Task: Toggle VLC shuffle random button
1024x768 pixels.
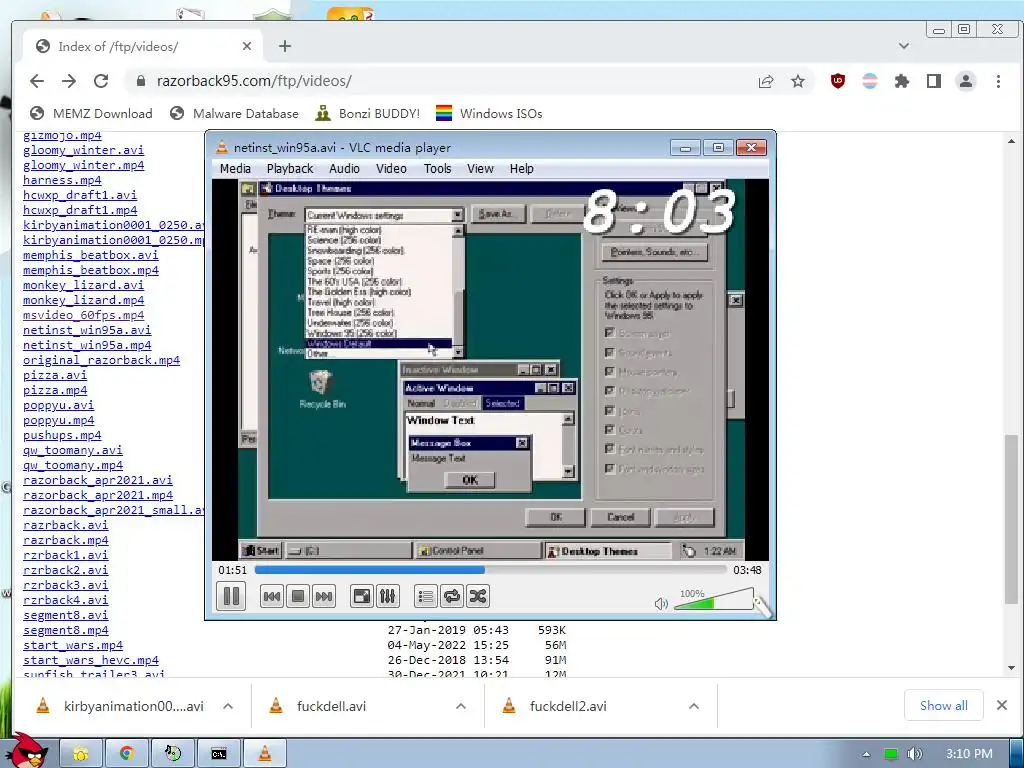Action: click(478, 596)
